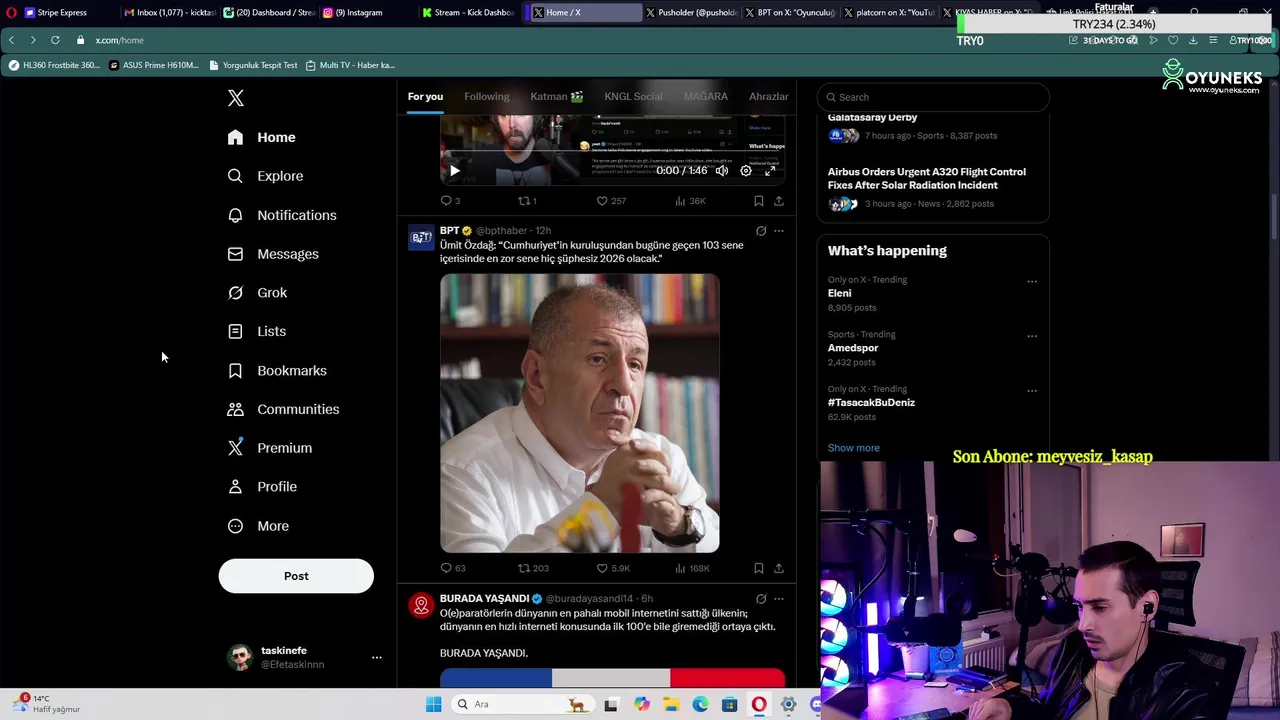View analytics for 168K views BPT post
The image size is (1280, 720).
(x=692, y=568)
